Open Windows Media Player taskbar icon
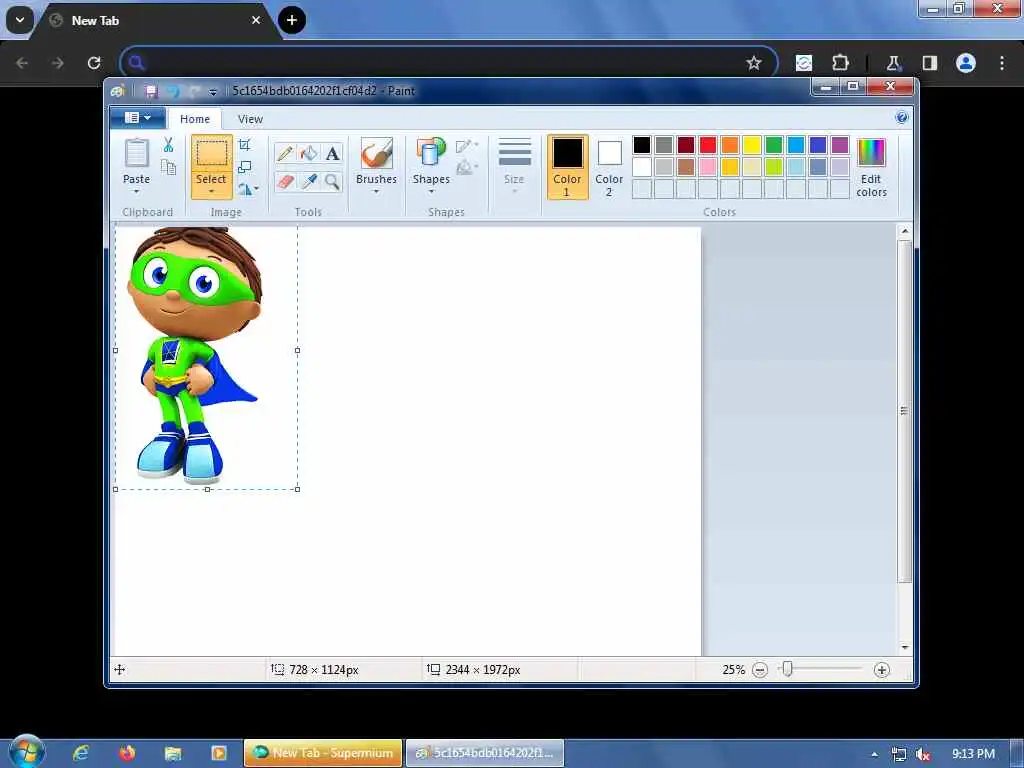The width and height of the screenshot is (1024, 768). pos(219,753)
